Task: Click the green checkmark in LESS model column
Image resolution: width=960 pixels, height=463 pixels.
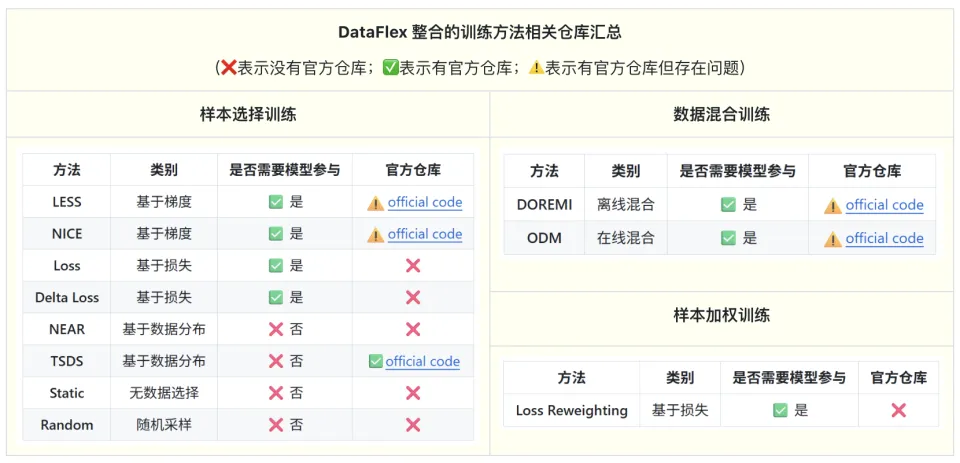Action: 276,202
